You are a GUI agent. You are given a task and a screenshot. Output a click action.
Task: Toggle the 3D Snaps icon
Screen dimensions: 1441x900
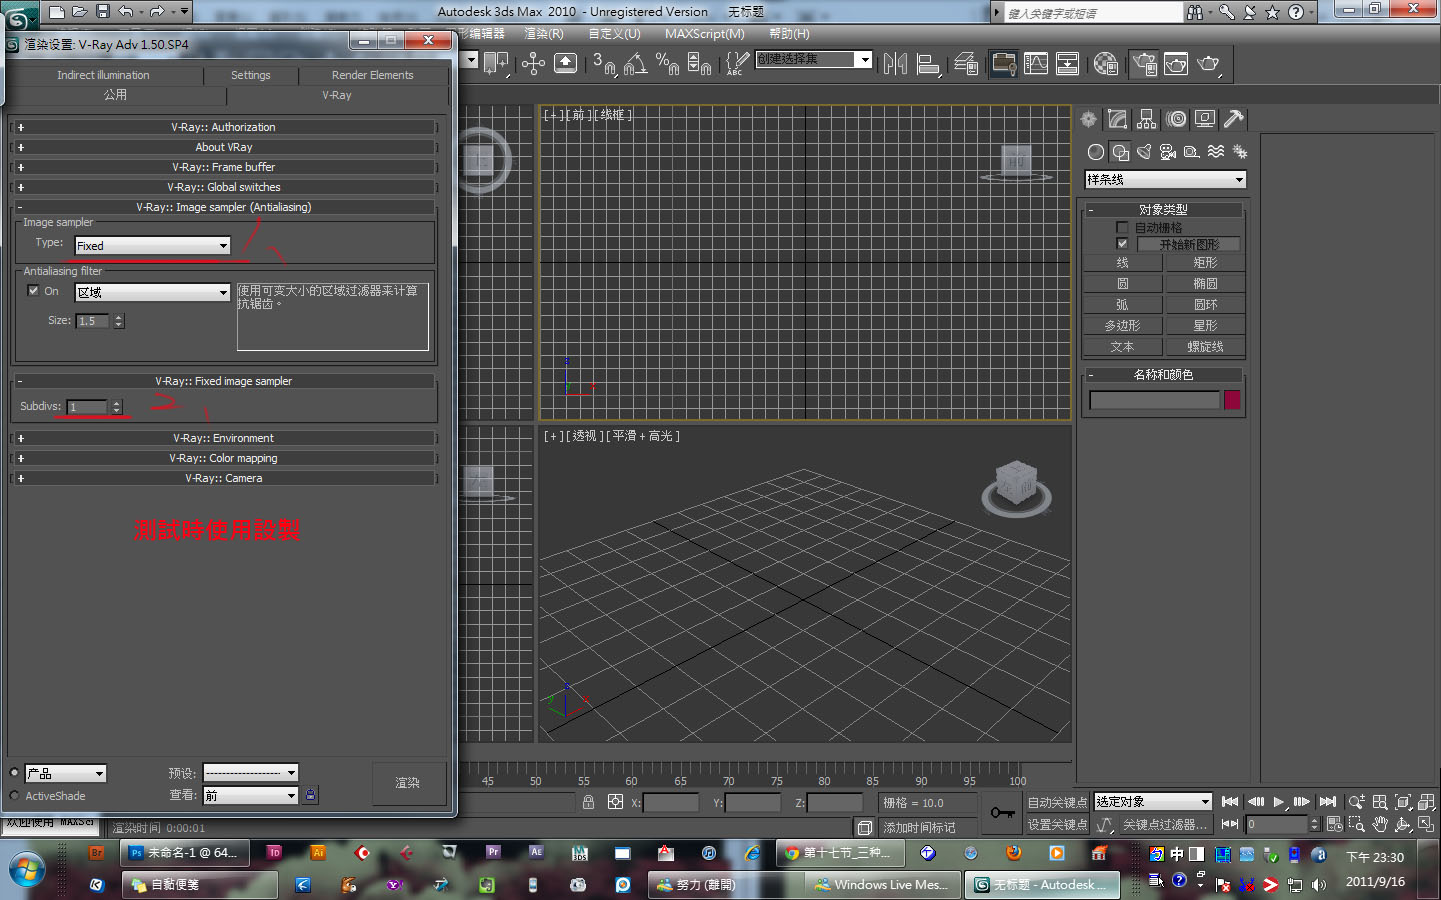[x=604, y=64]
